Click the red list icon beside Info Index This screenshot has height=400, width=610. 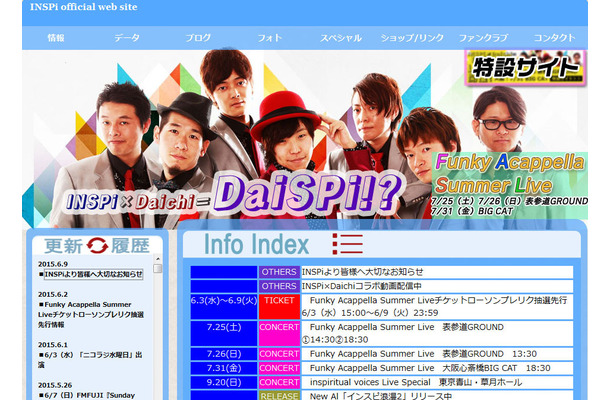(x=347, y=244)
